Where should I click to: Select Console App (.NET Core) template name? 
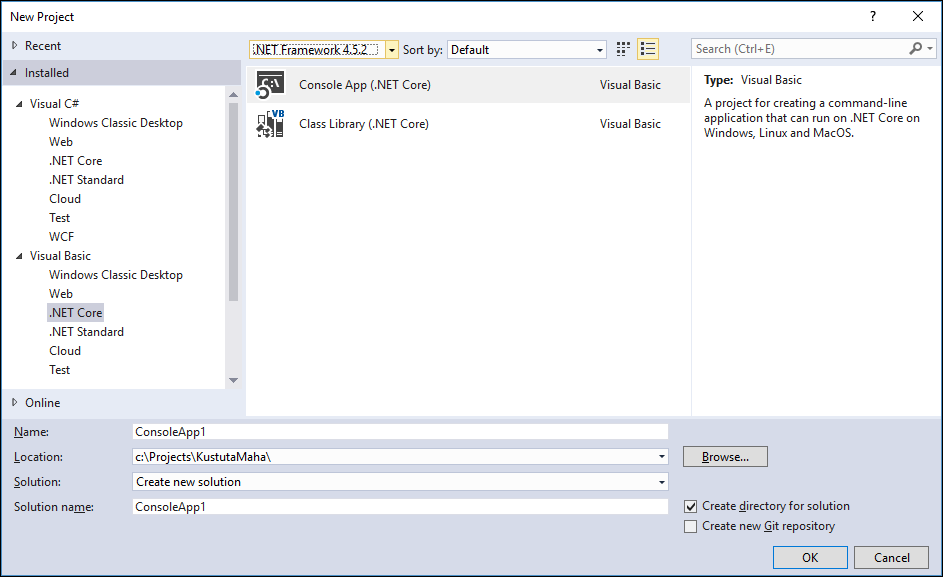365,85
